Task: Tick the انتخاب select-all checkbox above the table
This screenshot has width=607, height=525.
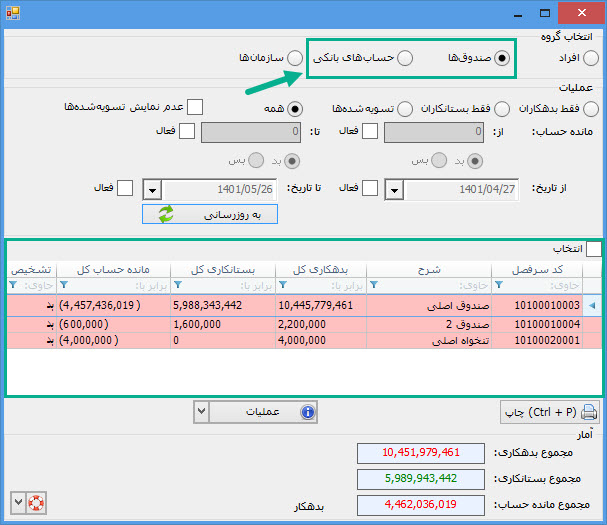Action: [x=593, y=249]
